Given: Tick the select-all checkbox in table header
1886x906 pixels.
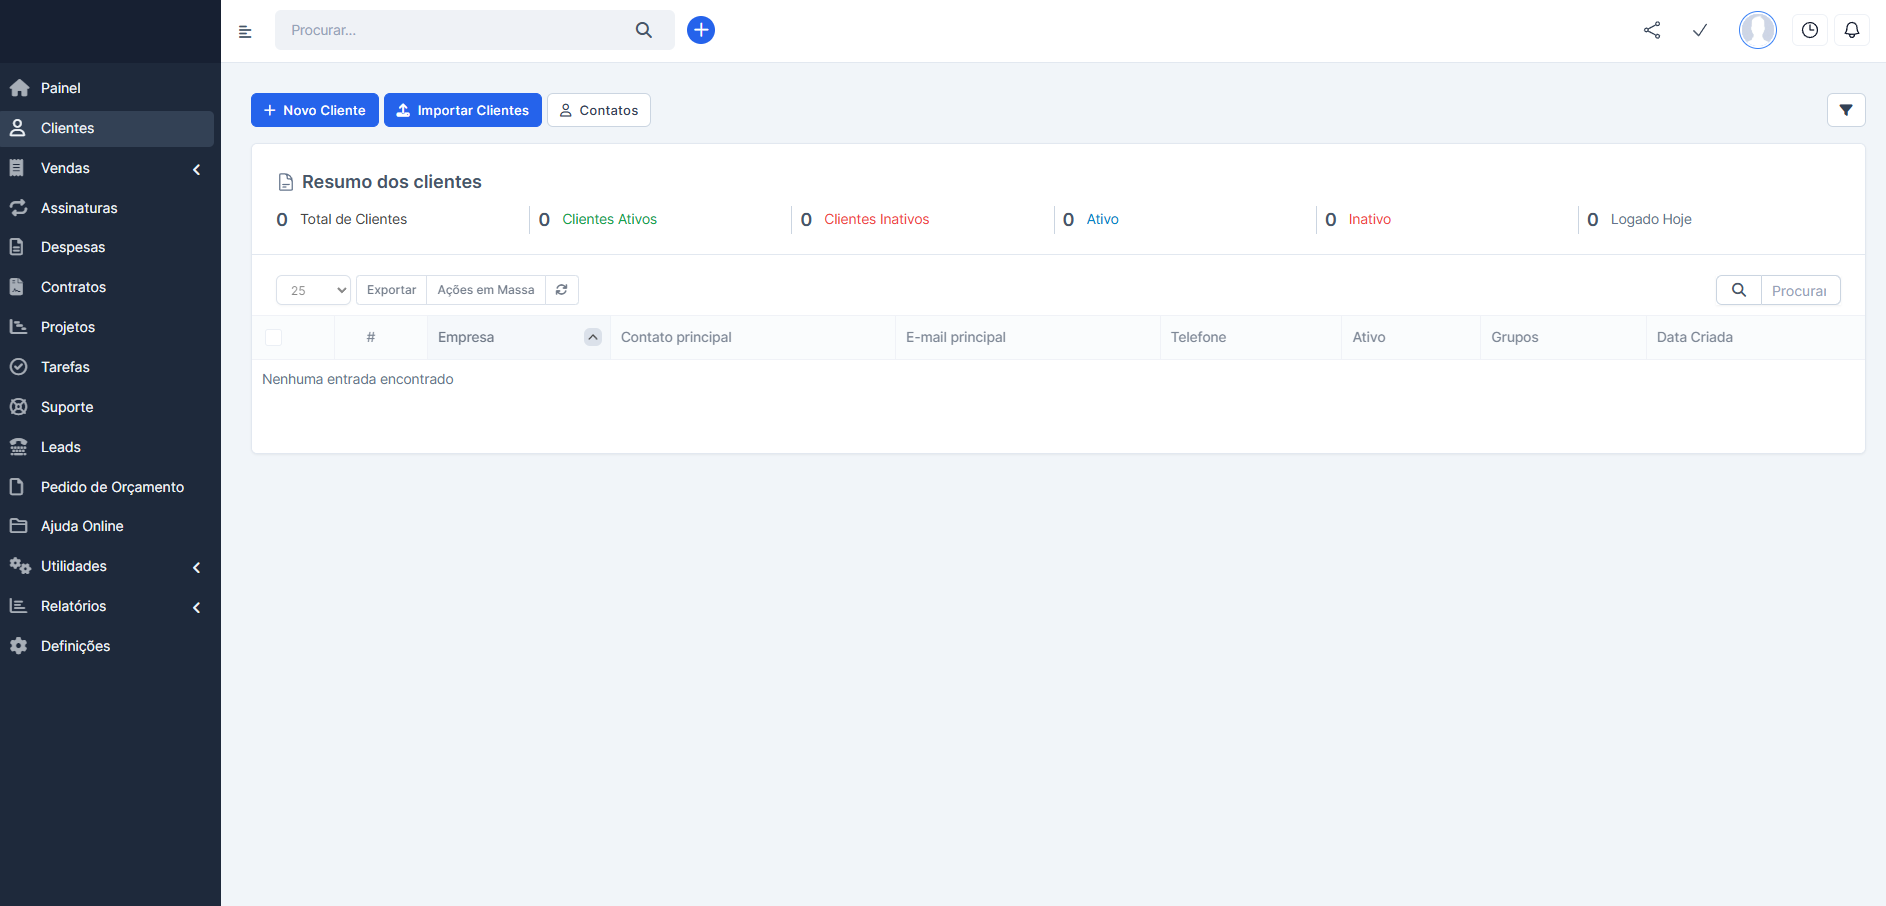Looking at the screenshot, I should (273, 338).
